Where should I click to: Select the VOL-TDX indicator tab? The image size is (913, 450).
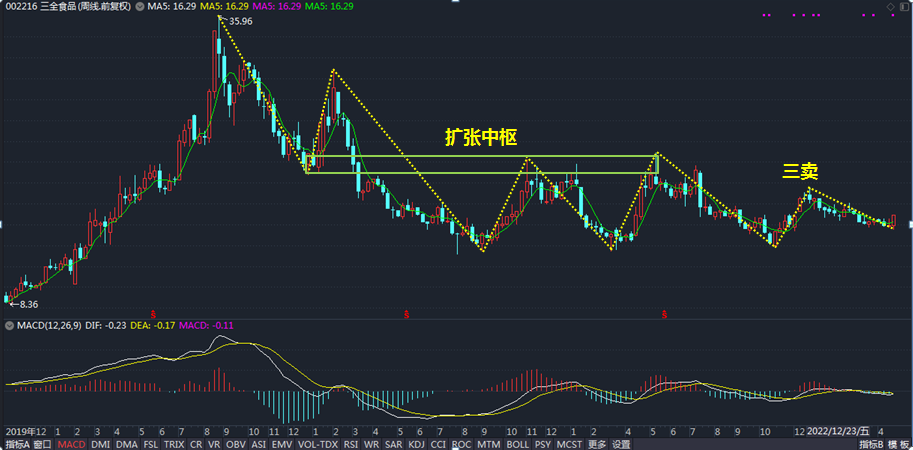pyautogui.click(x=318, y=444)
